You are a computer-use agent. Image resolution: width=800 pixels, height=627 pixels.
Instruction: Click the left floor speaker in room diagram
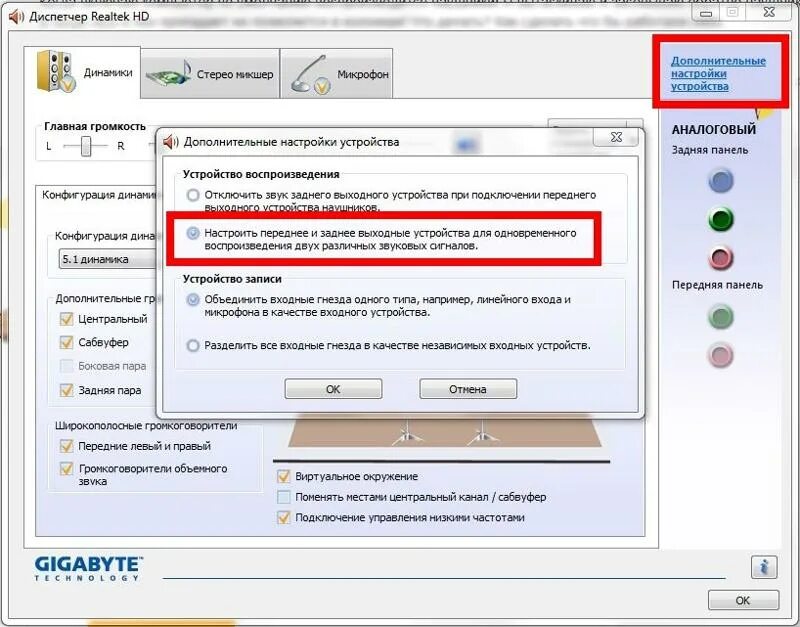tap(407, 434)
